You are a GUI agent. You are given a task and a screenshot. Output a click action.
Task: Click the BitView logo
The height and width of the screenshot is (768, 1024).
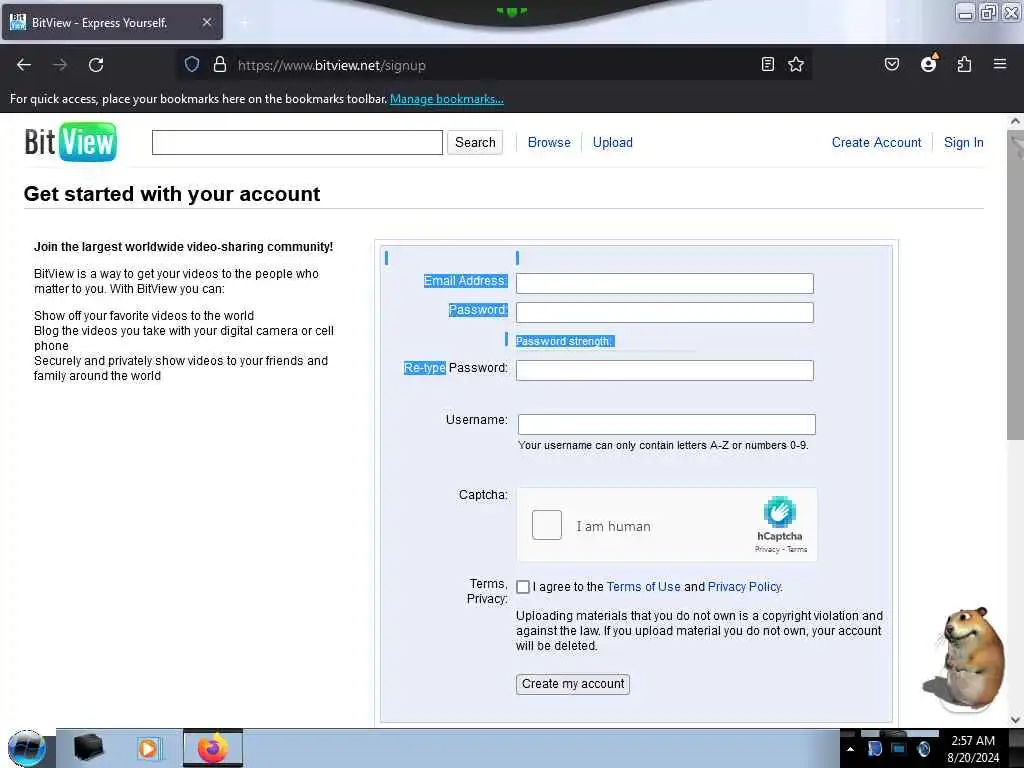click(x=71, y=142)
